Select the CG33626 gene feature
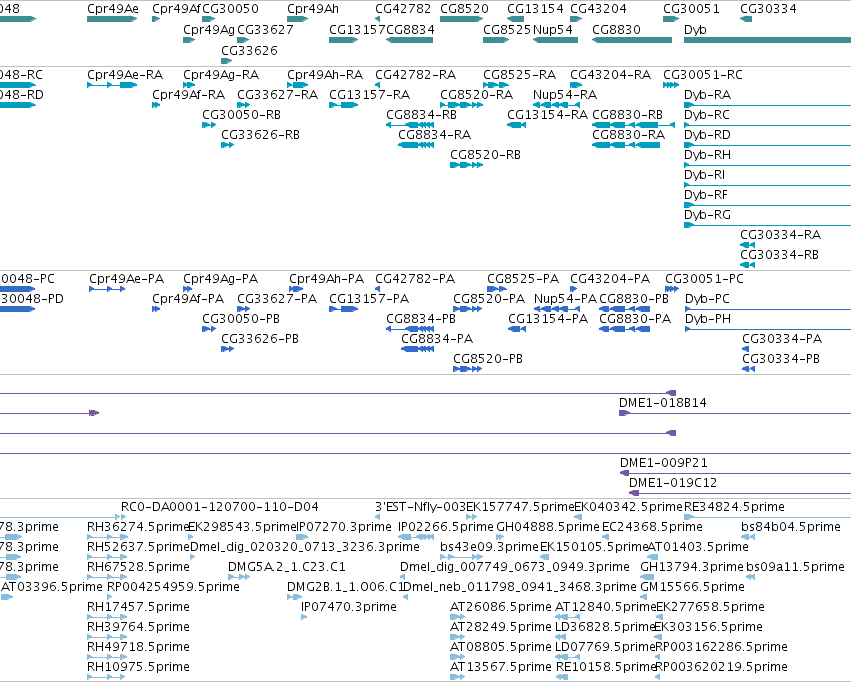Viewport: 851px width, 682px height. pyautogui.click(x=226, y=60)
